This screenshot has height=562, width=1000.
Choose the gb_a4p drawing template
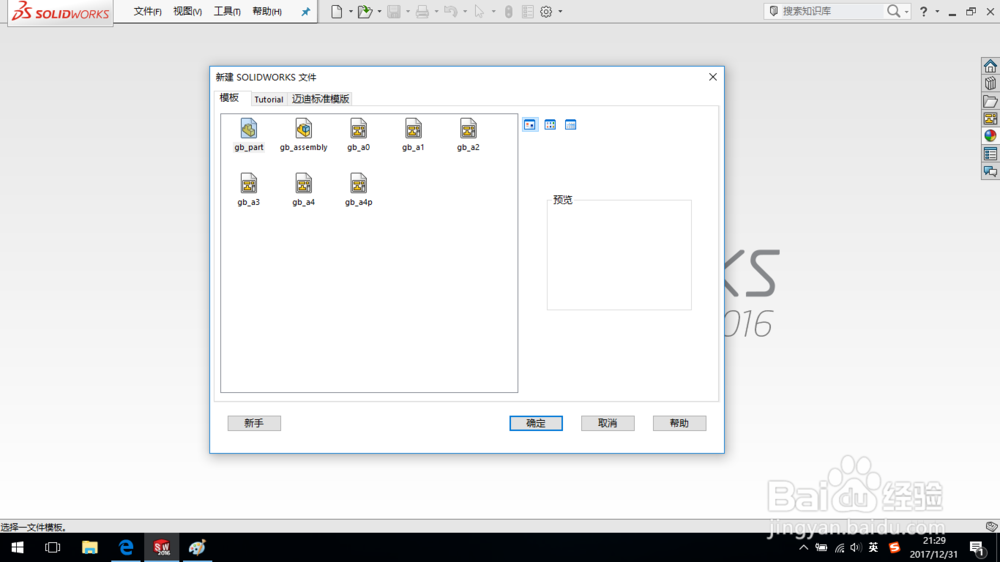pos(358,189)
